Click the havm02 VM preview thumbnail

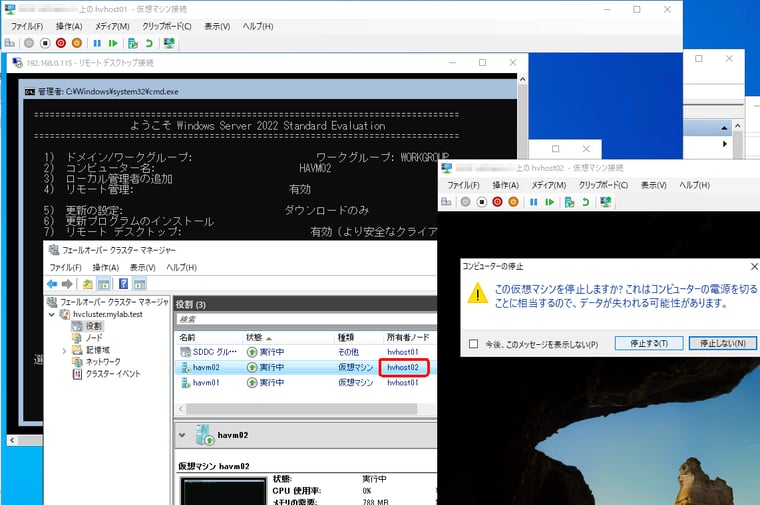point(223,491)
